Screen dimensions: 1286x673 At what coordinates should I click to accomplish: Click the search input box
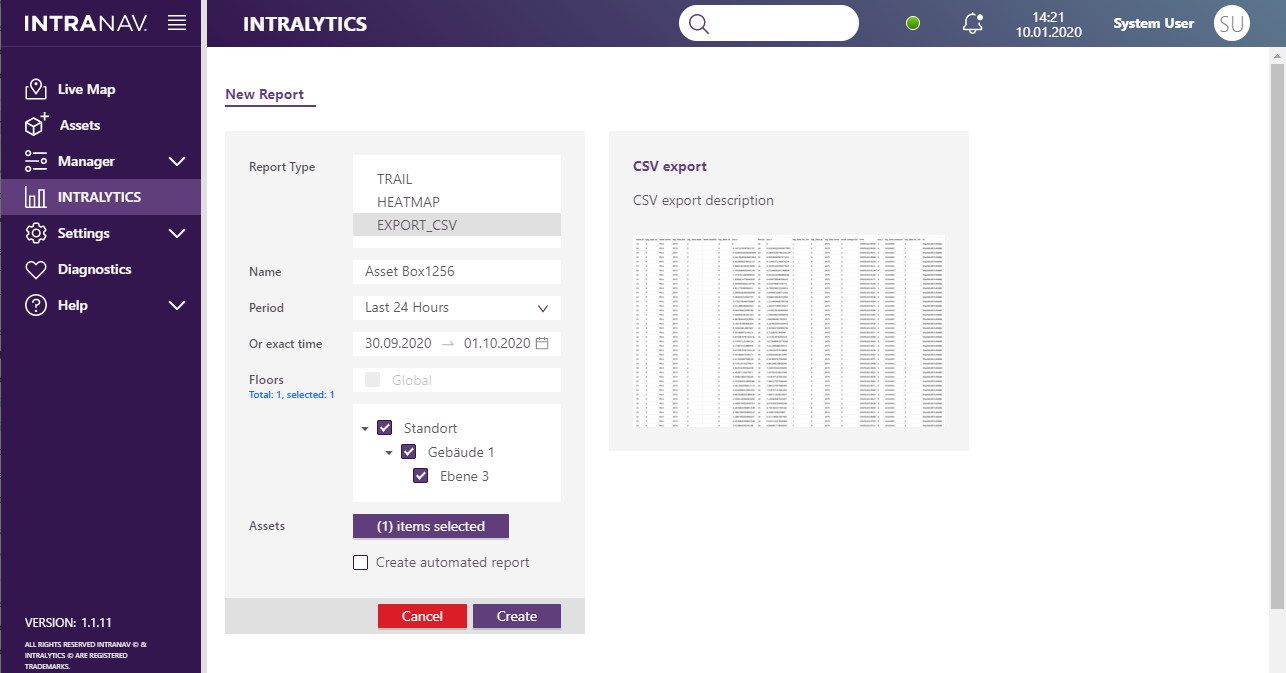click(769, 24)
